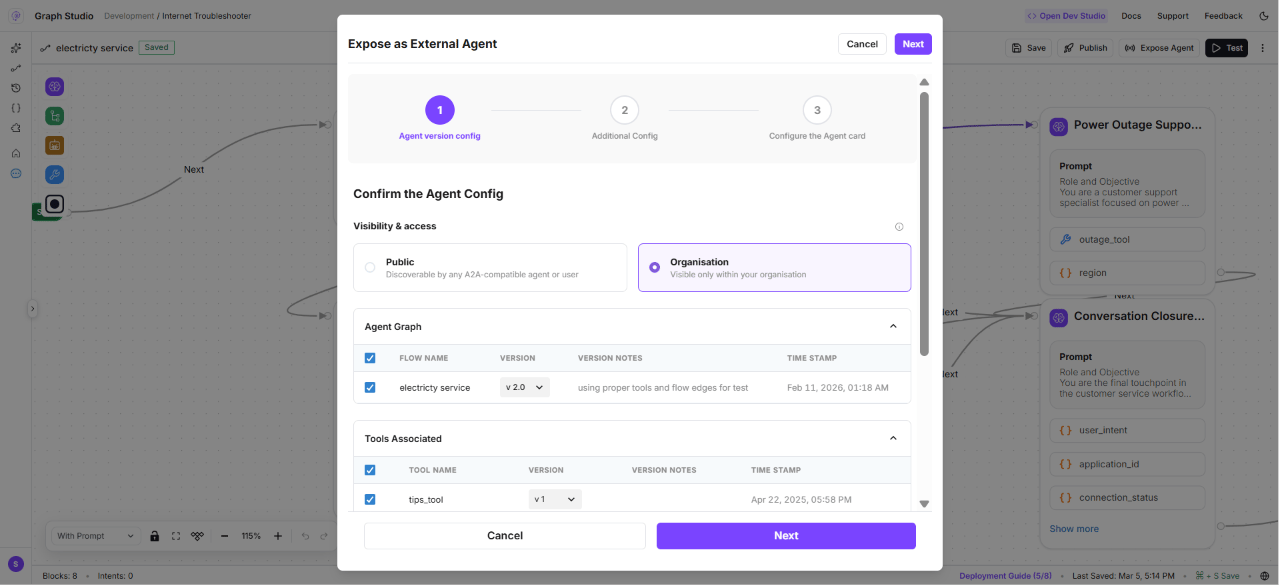Viewport: 1279px width, 585px height.
Task: Select the blue wrench tool block icon
Action: (55, 175)
